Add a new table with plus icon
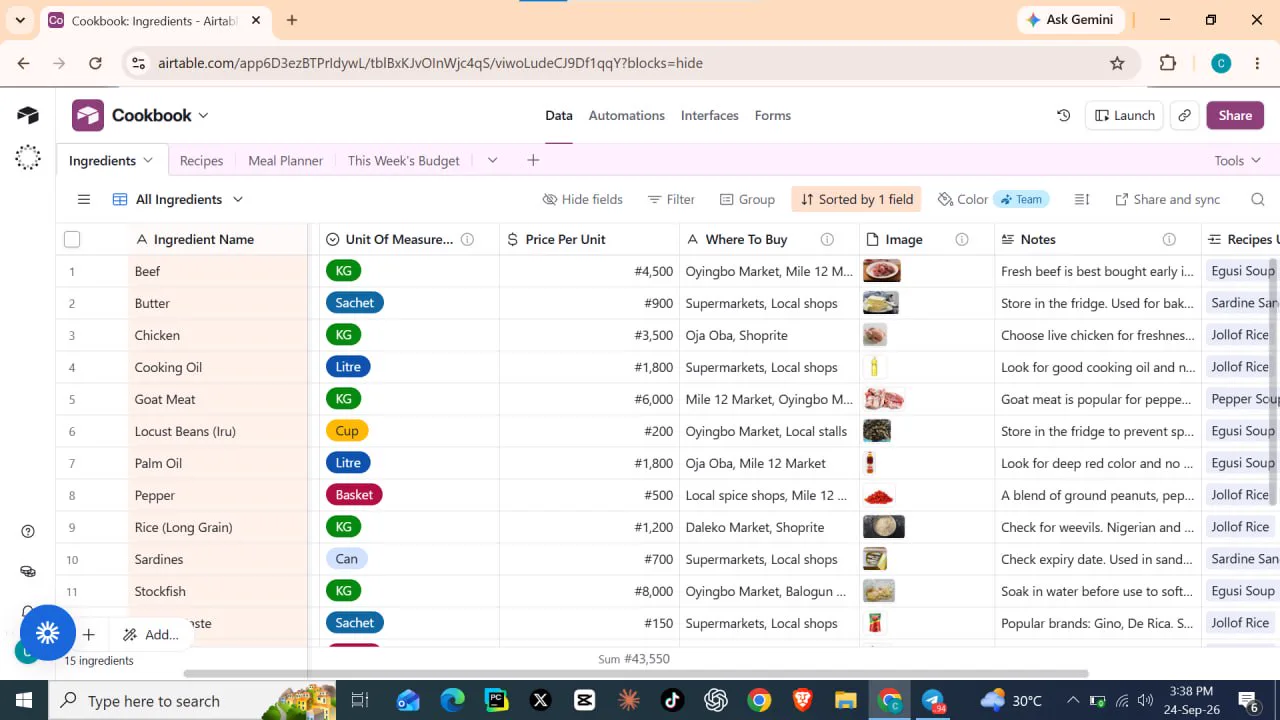The image size is (1280, 720). (x=533, y=160)
